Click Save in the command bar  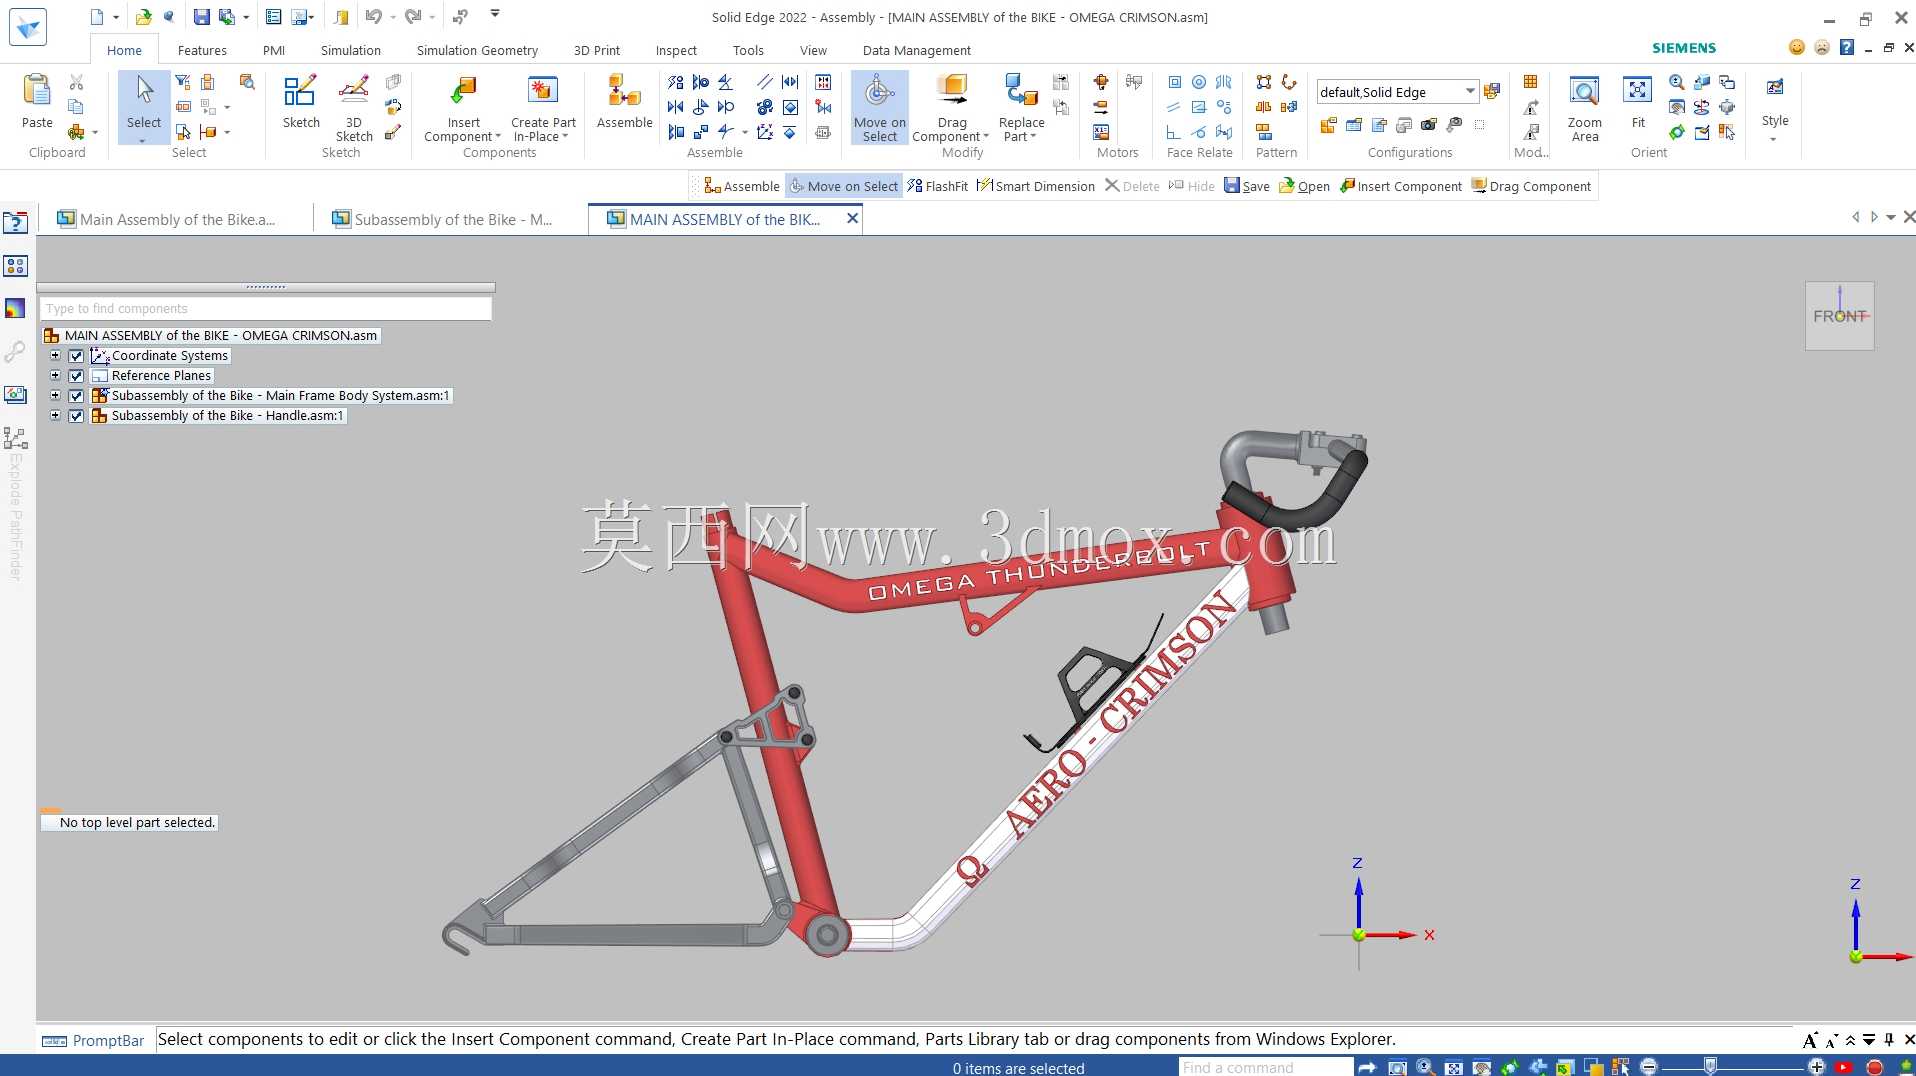(1247, 186)
